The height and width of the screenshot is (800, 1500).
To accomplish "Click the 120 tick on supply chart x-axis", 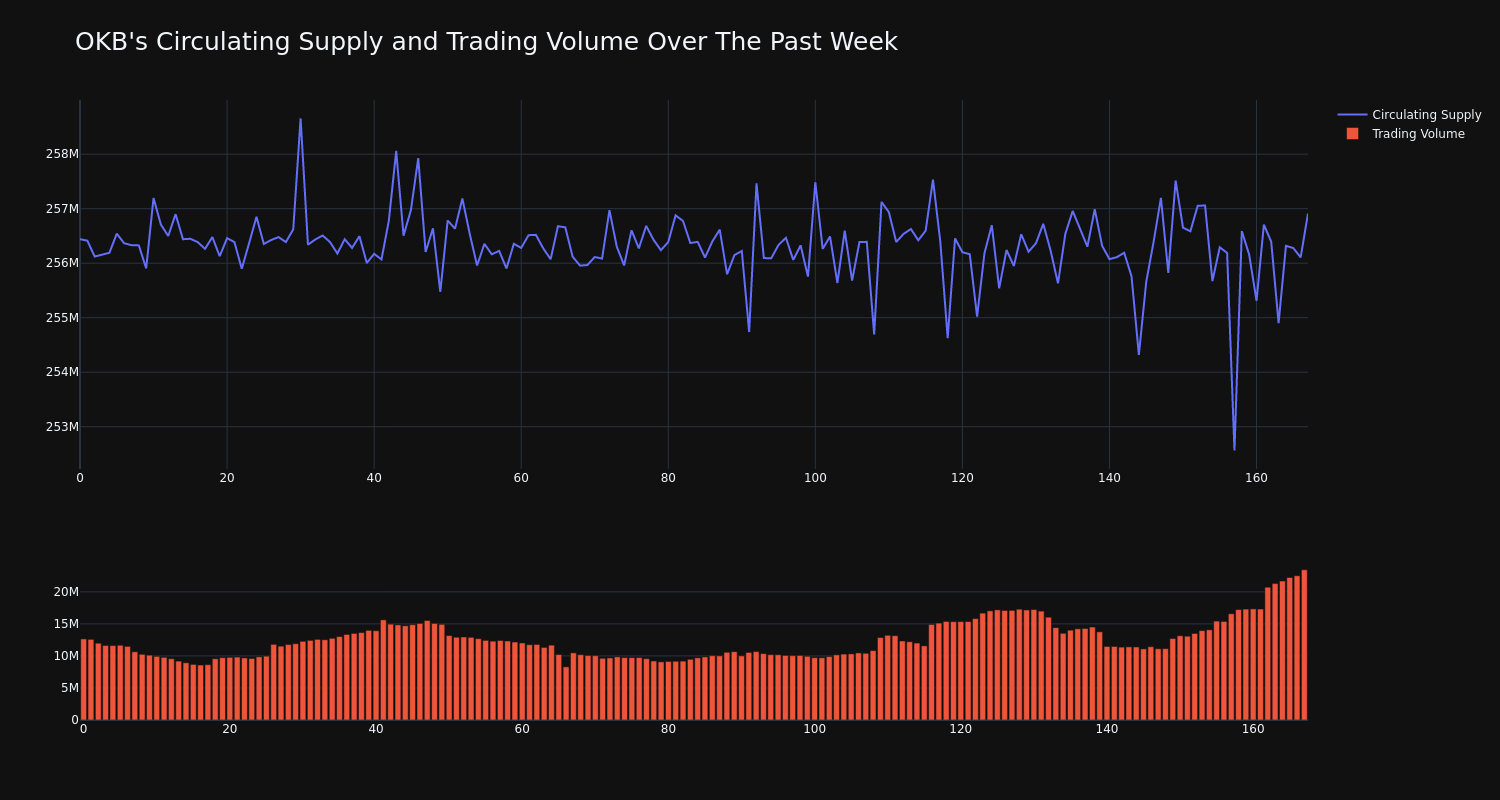I will 962,478.
